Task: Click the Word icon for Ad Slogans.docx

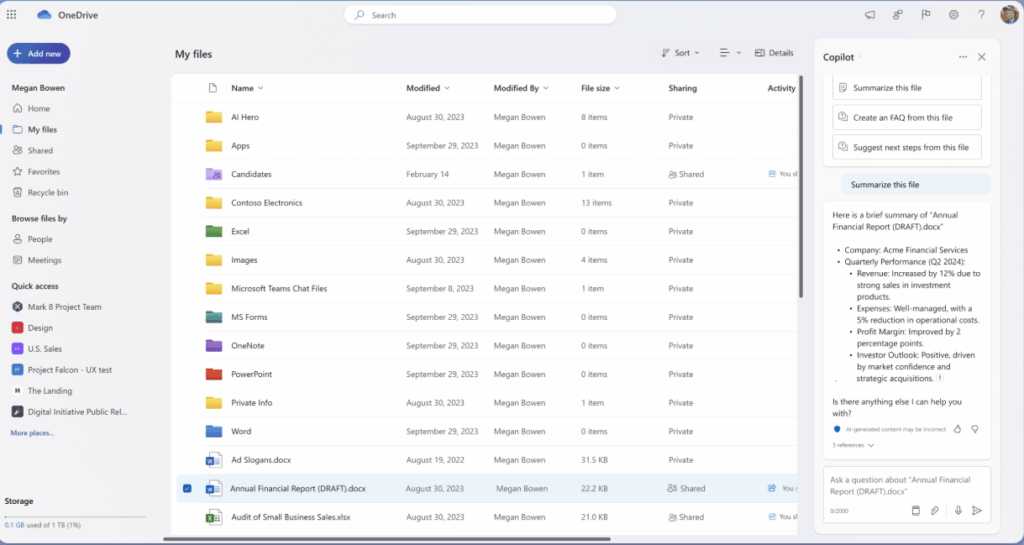Action: pyautogui.click(x=214, y=460)
